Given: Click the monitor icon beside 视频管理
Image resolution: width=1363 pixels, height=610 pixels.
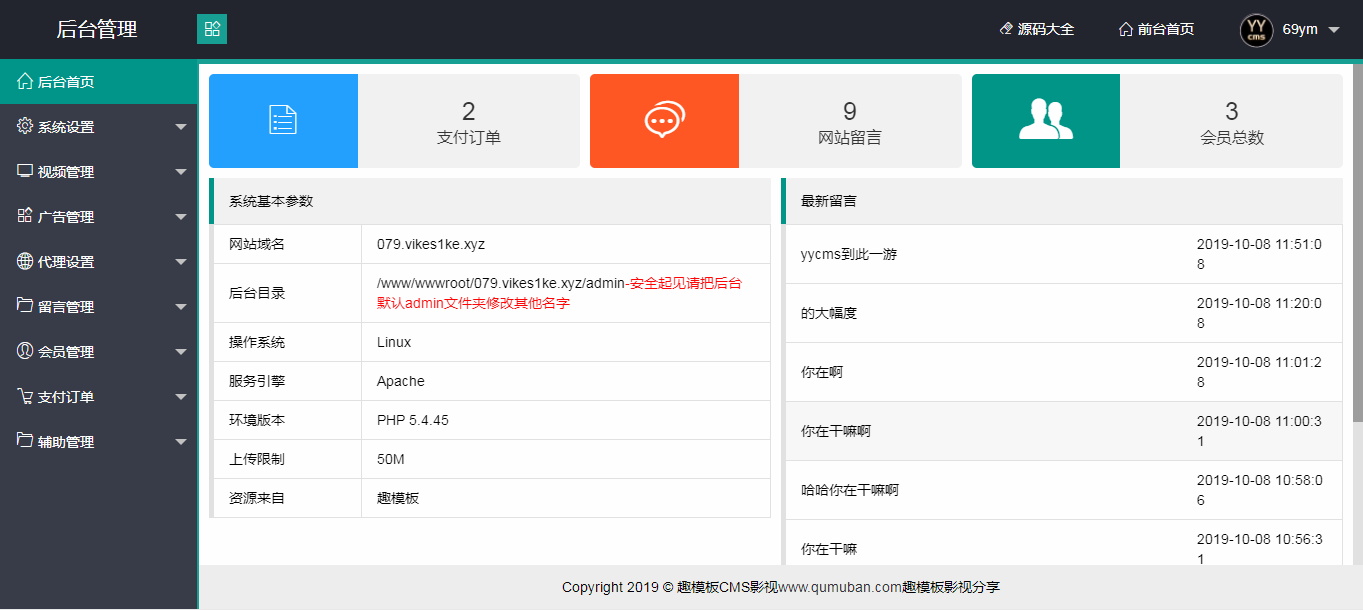Looking at the screenshot, I should 25,172.
